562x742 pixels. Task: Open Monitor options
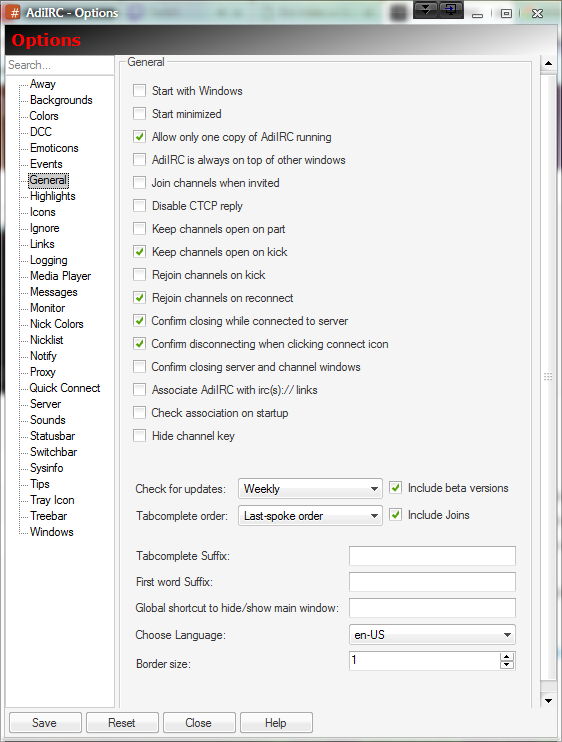point(47,308)
